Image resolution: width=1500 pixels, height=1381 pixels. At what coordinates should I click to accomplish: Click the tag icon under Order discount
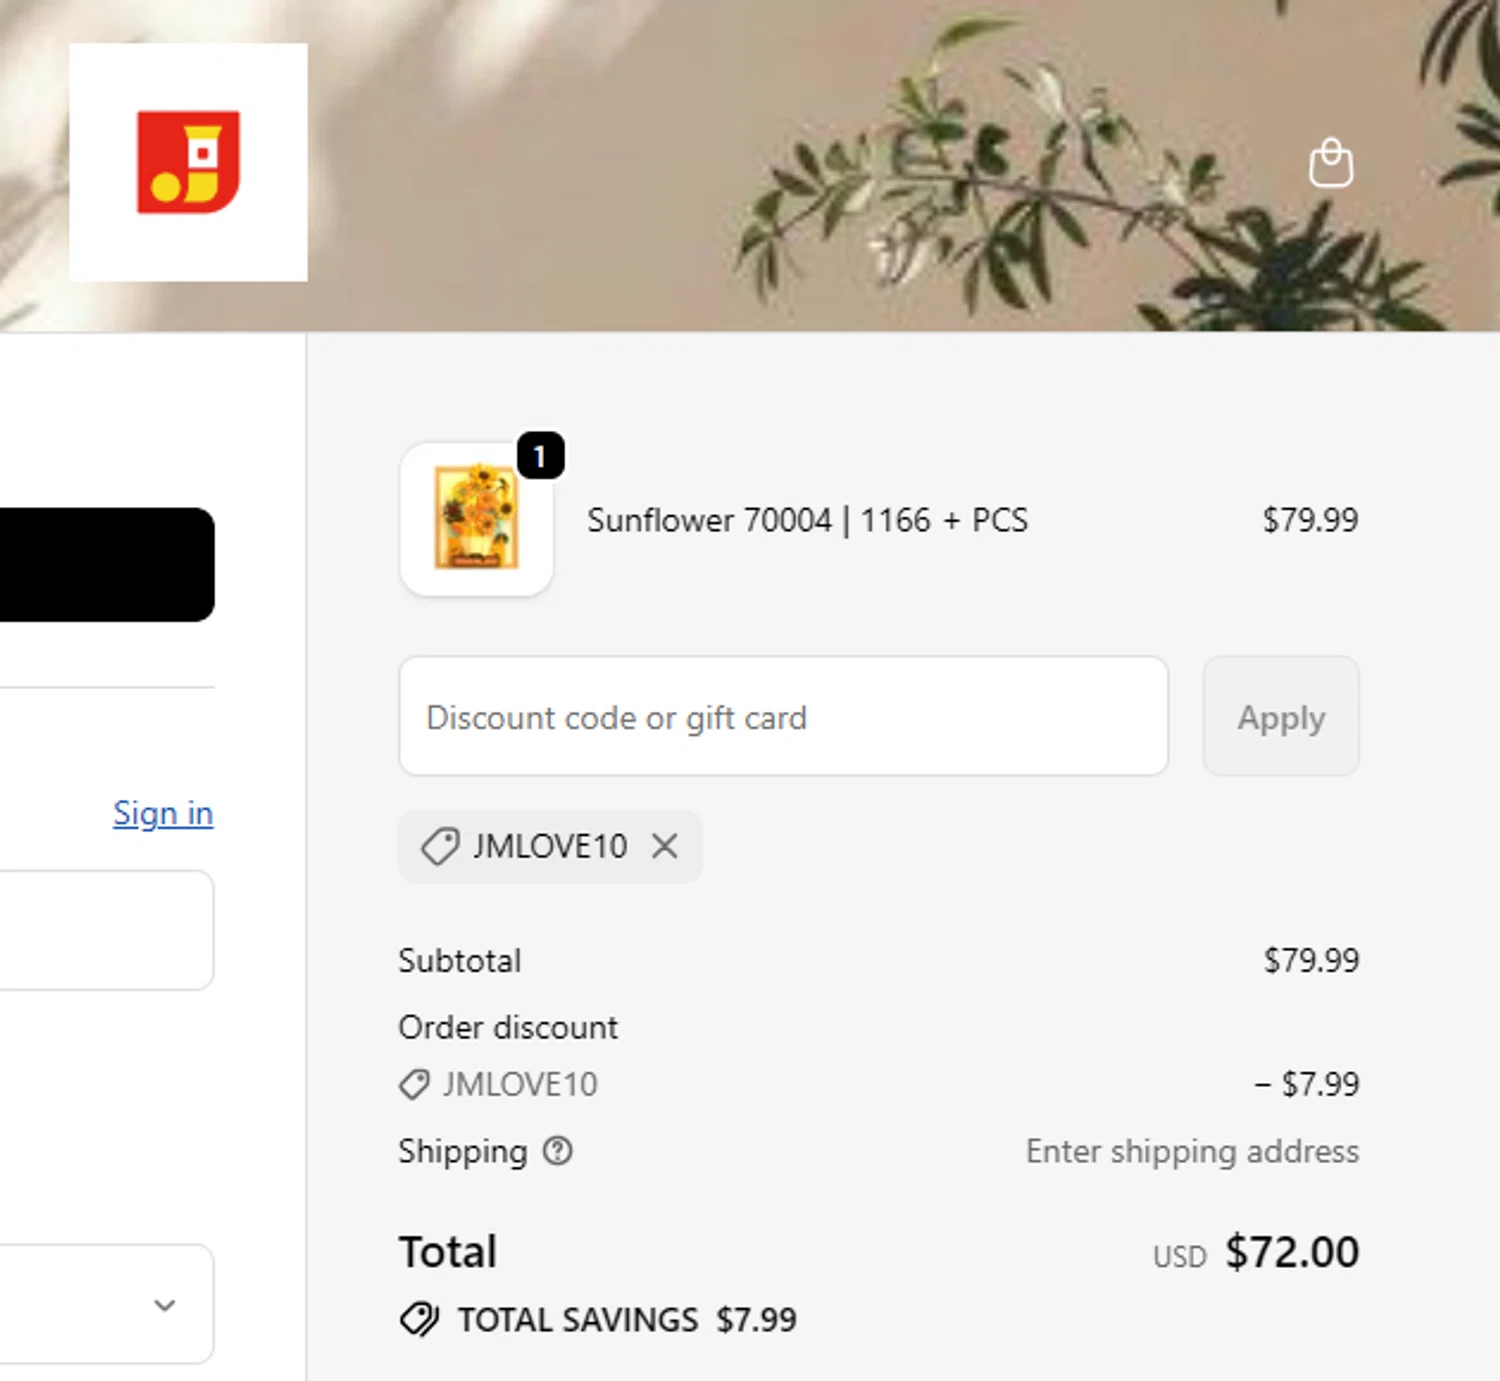coord(414,1084)
